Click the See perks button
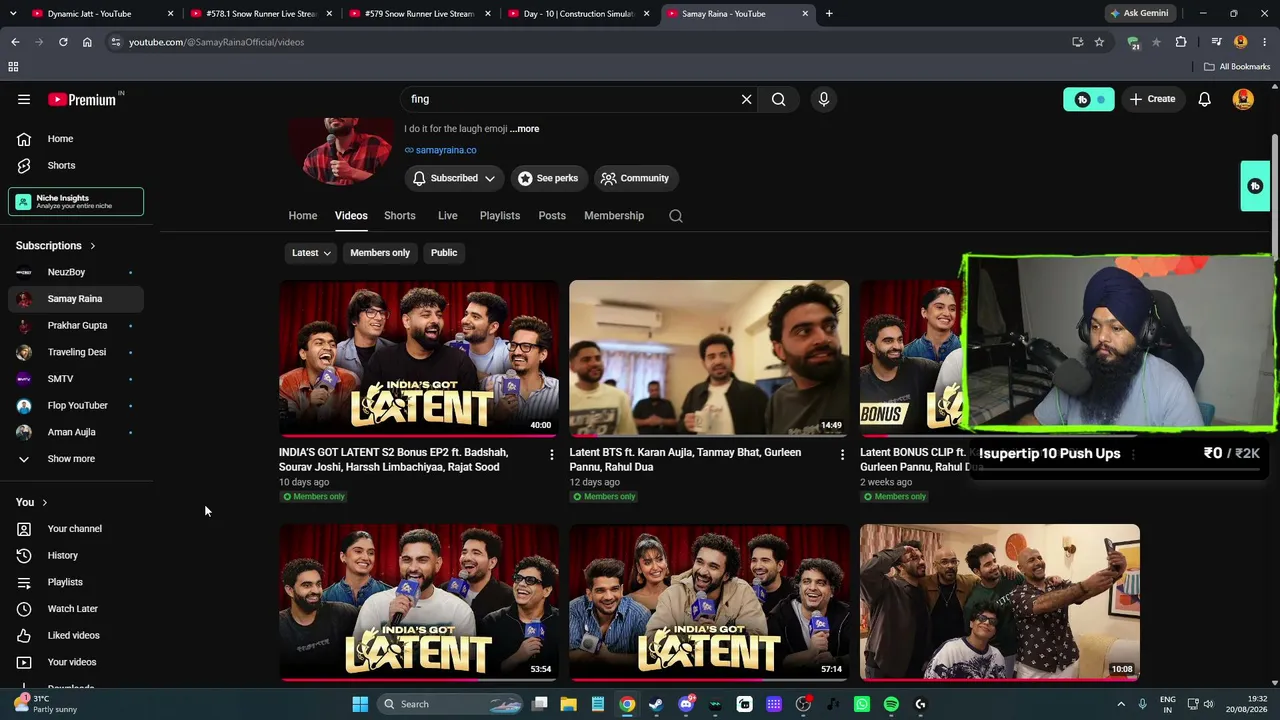Image resolution: width=1280 pixels, height=720 pixels. 549,178
